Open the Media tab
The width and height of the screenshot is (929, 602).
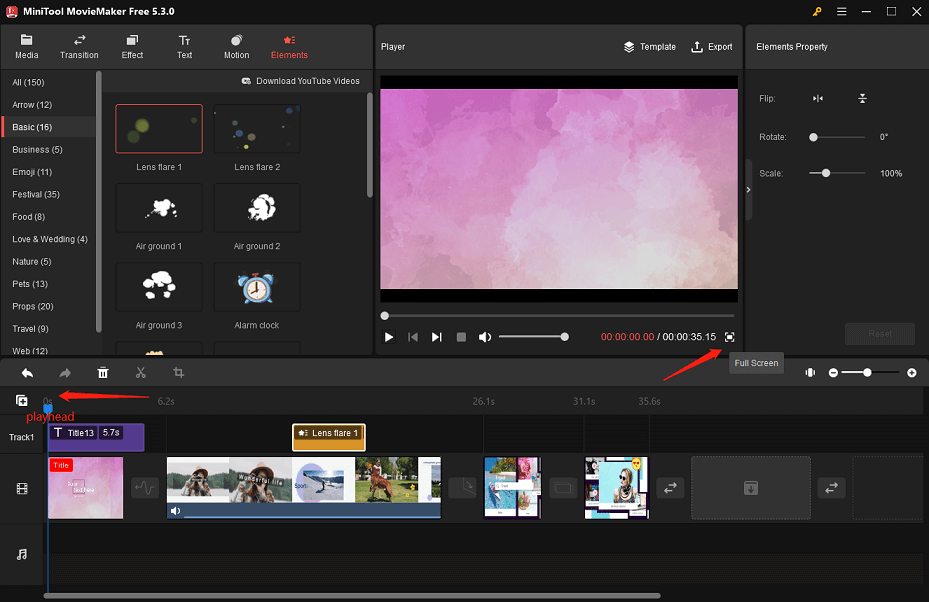click(27, 47)
